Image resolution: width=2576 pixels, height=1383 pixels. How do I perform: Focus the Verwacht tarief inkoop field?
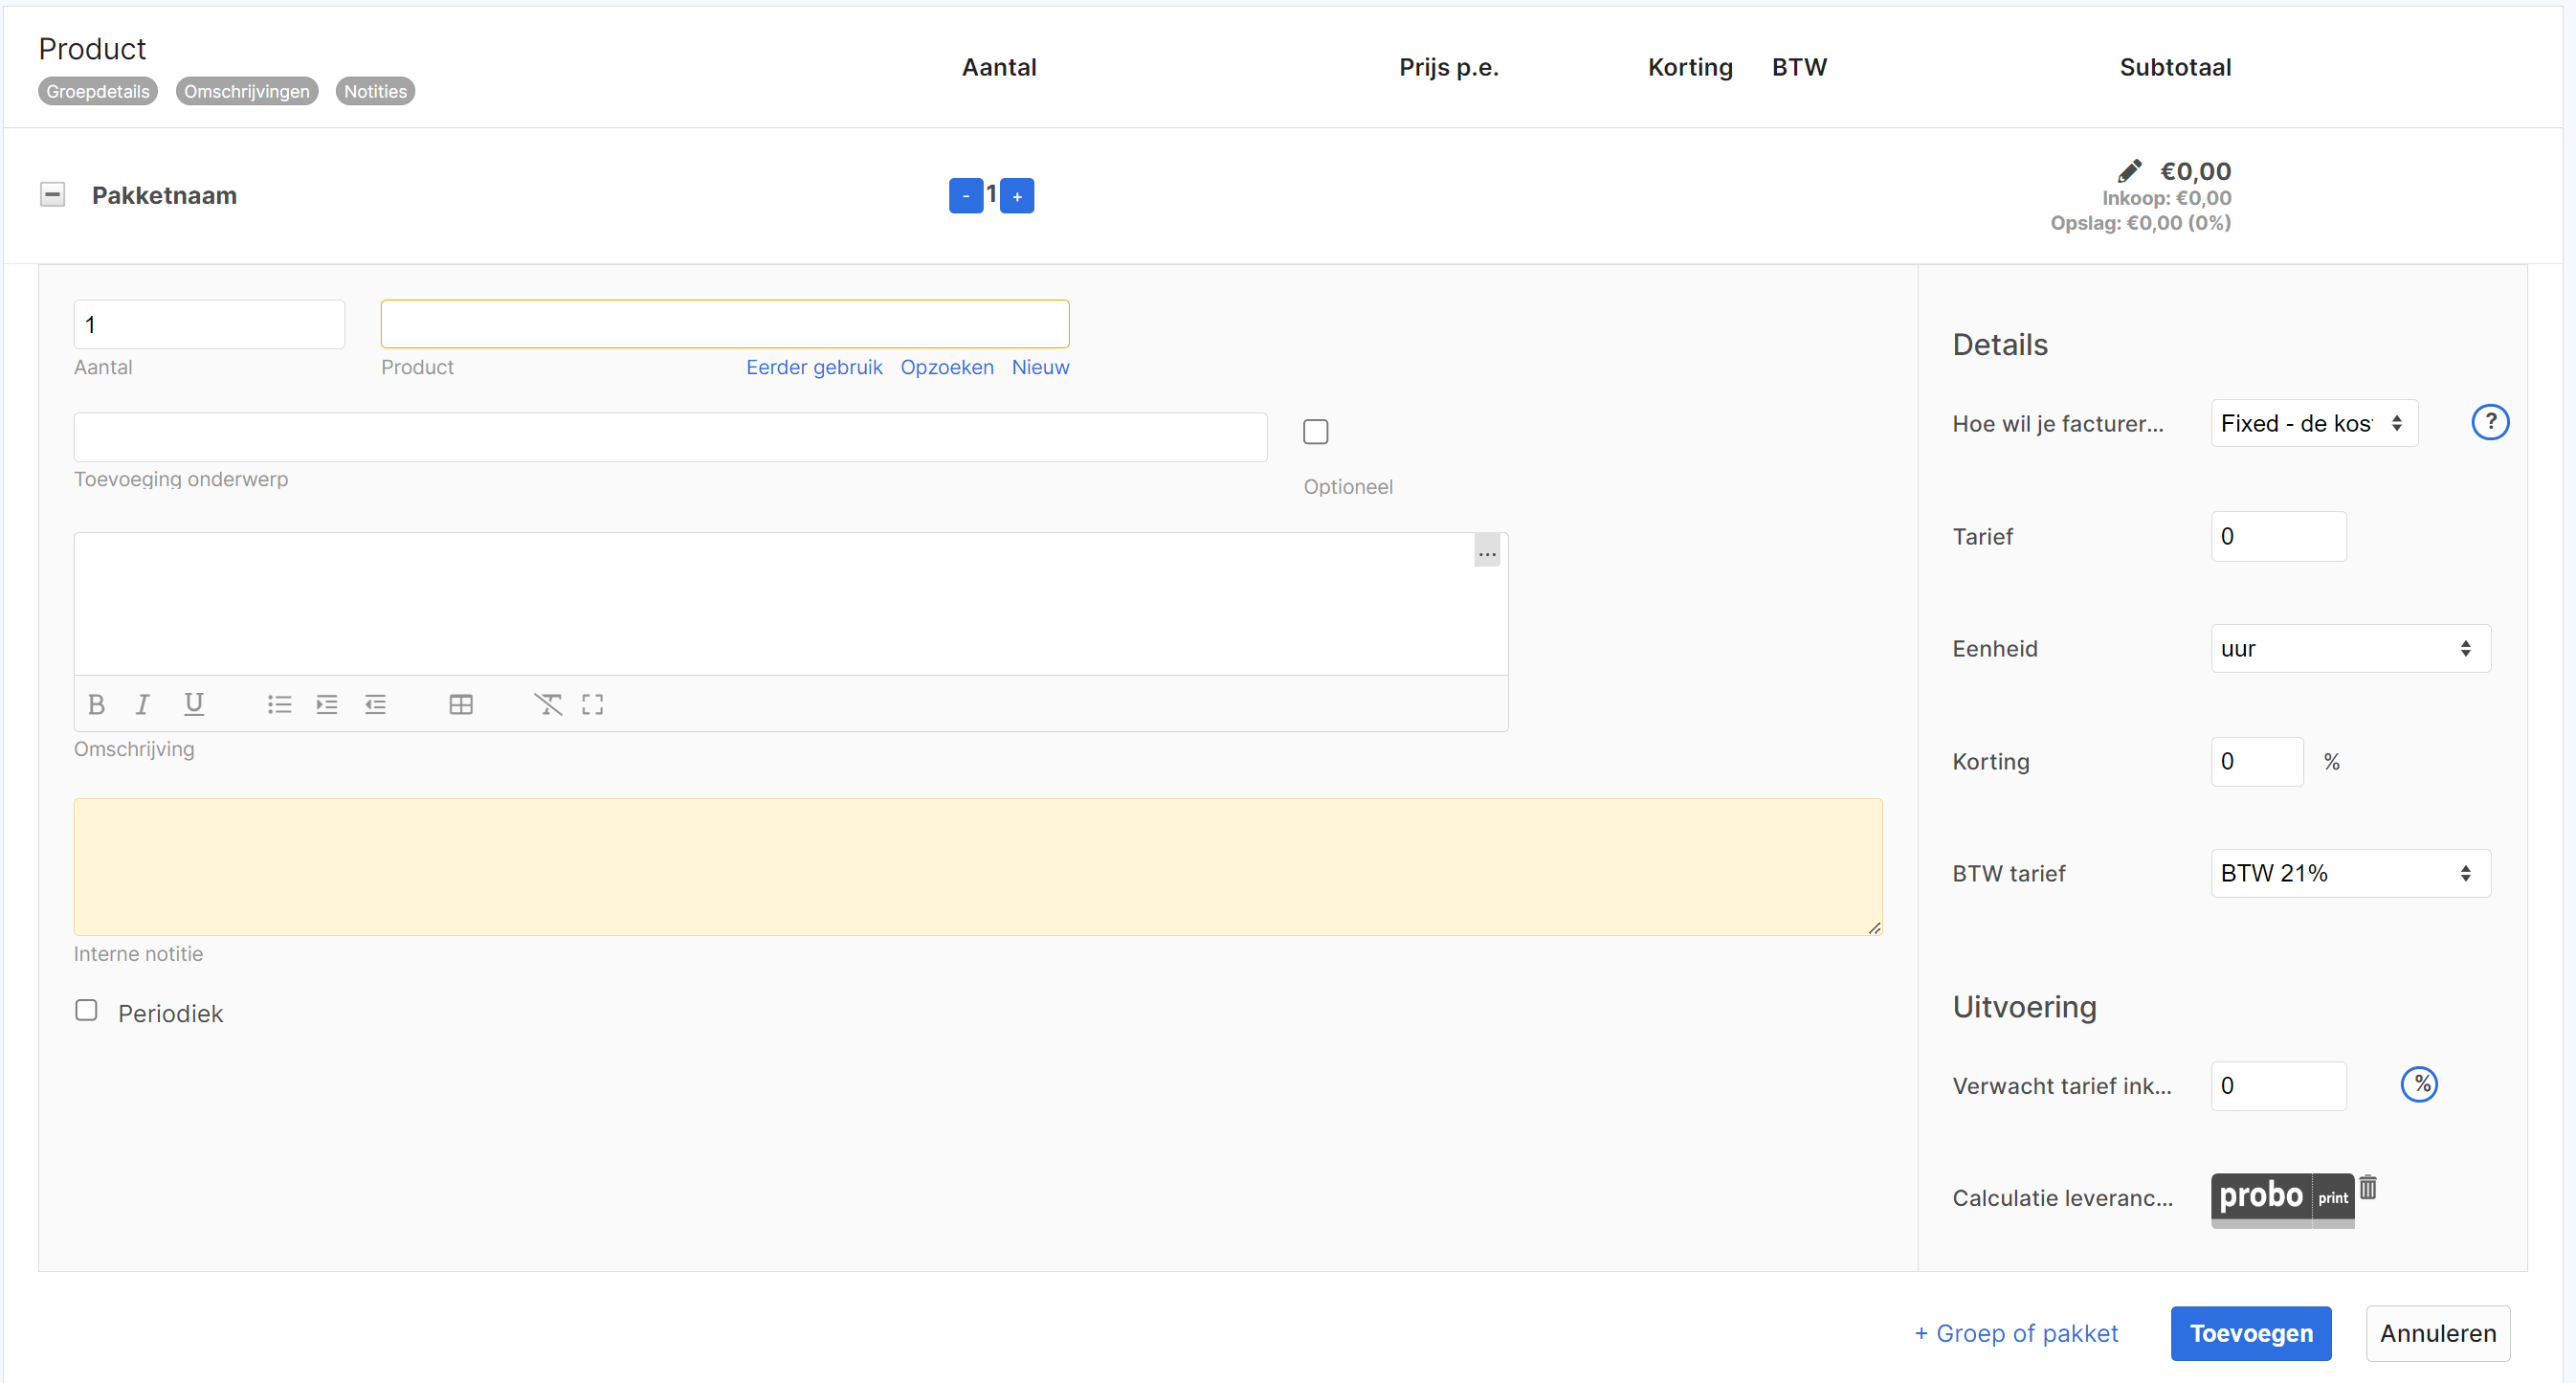[x=2279, y=1086]
